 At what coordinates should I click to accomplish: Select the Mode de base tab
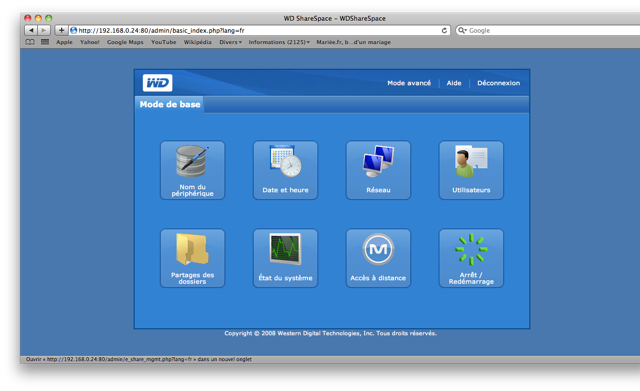170,104
